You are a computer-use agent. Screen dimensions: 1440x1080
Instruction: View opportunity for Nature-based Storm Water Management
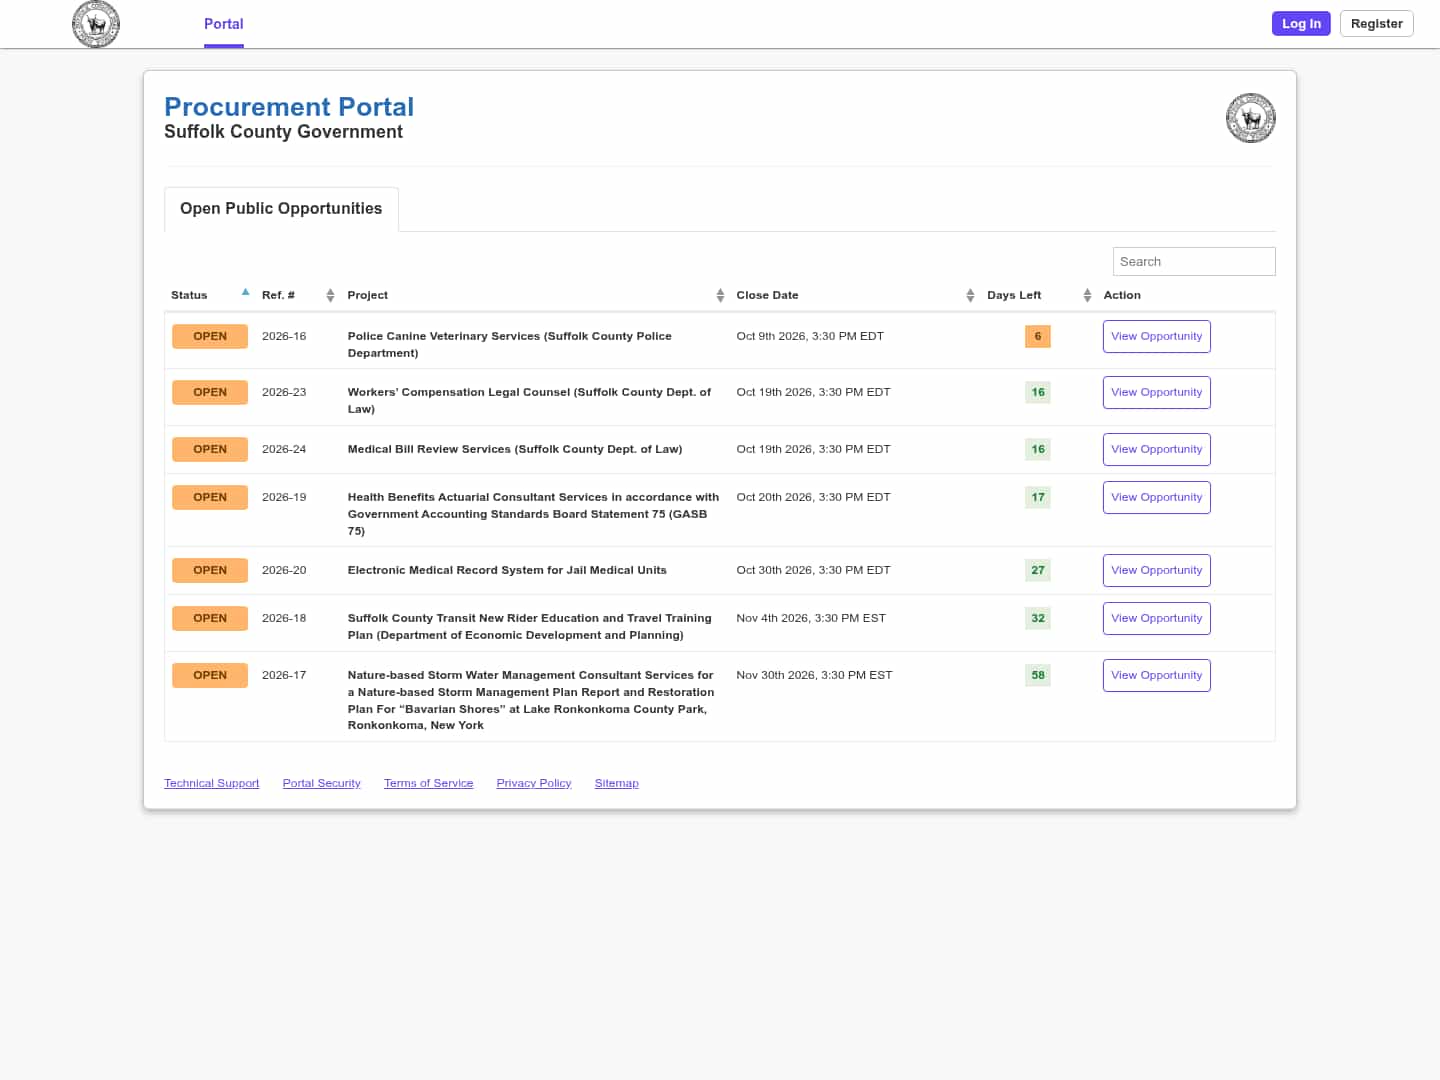(x=1157, y=675)
